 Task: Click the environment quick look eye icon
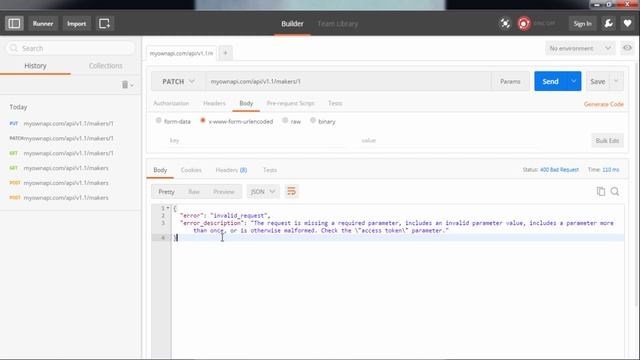click(627, 48)
